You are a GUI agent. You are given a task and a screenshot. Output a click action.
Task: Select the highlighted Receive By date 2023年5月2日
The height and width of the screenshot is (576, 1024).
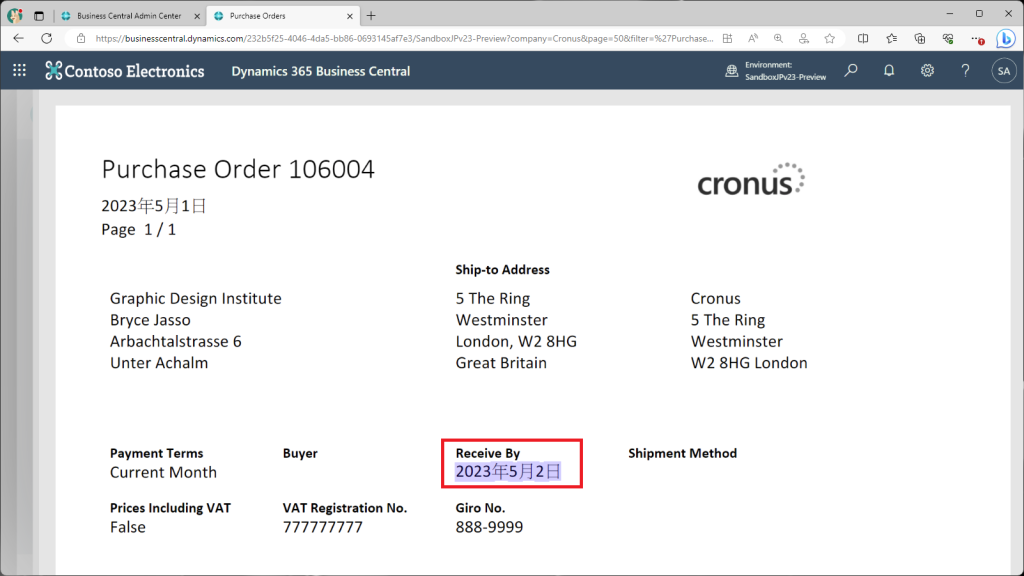507,472
